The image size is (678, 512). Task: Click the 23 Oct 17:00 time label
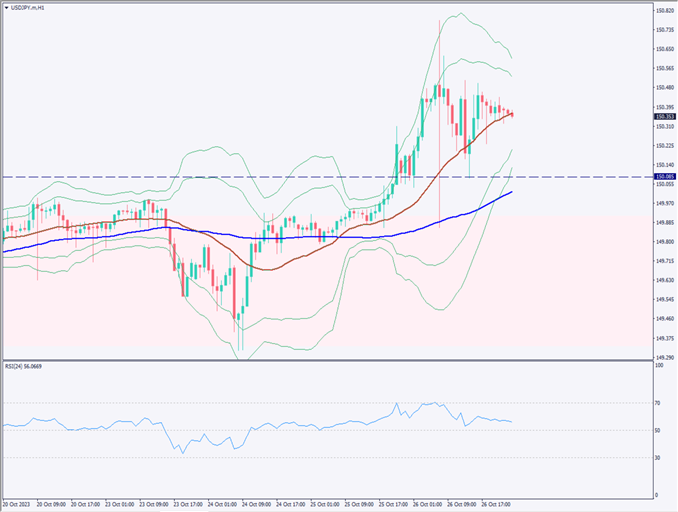(x=188, y=503)
